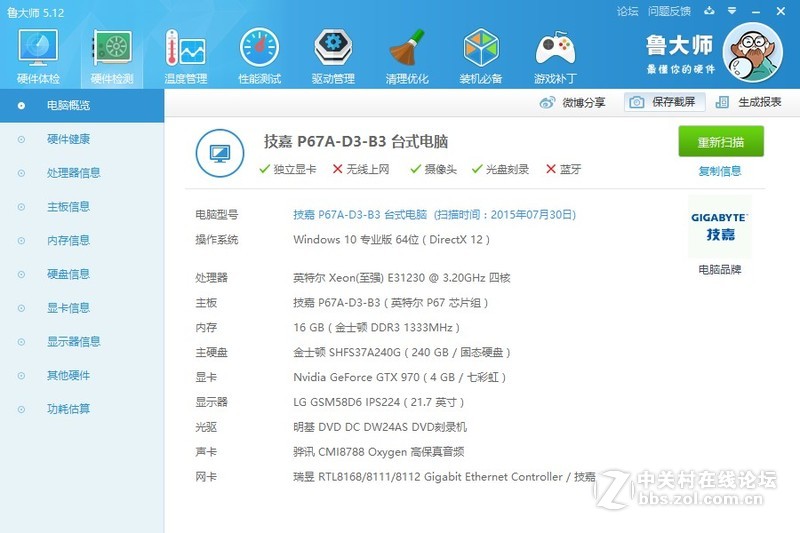Click the GIGABYTE 技嘉 brand logo

[719, 226]
